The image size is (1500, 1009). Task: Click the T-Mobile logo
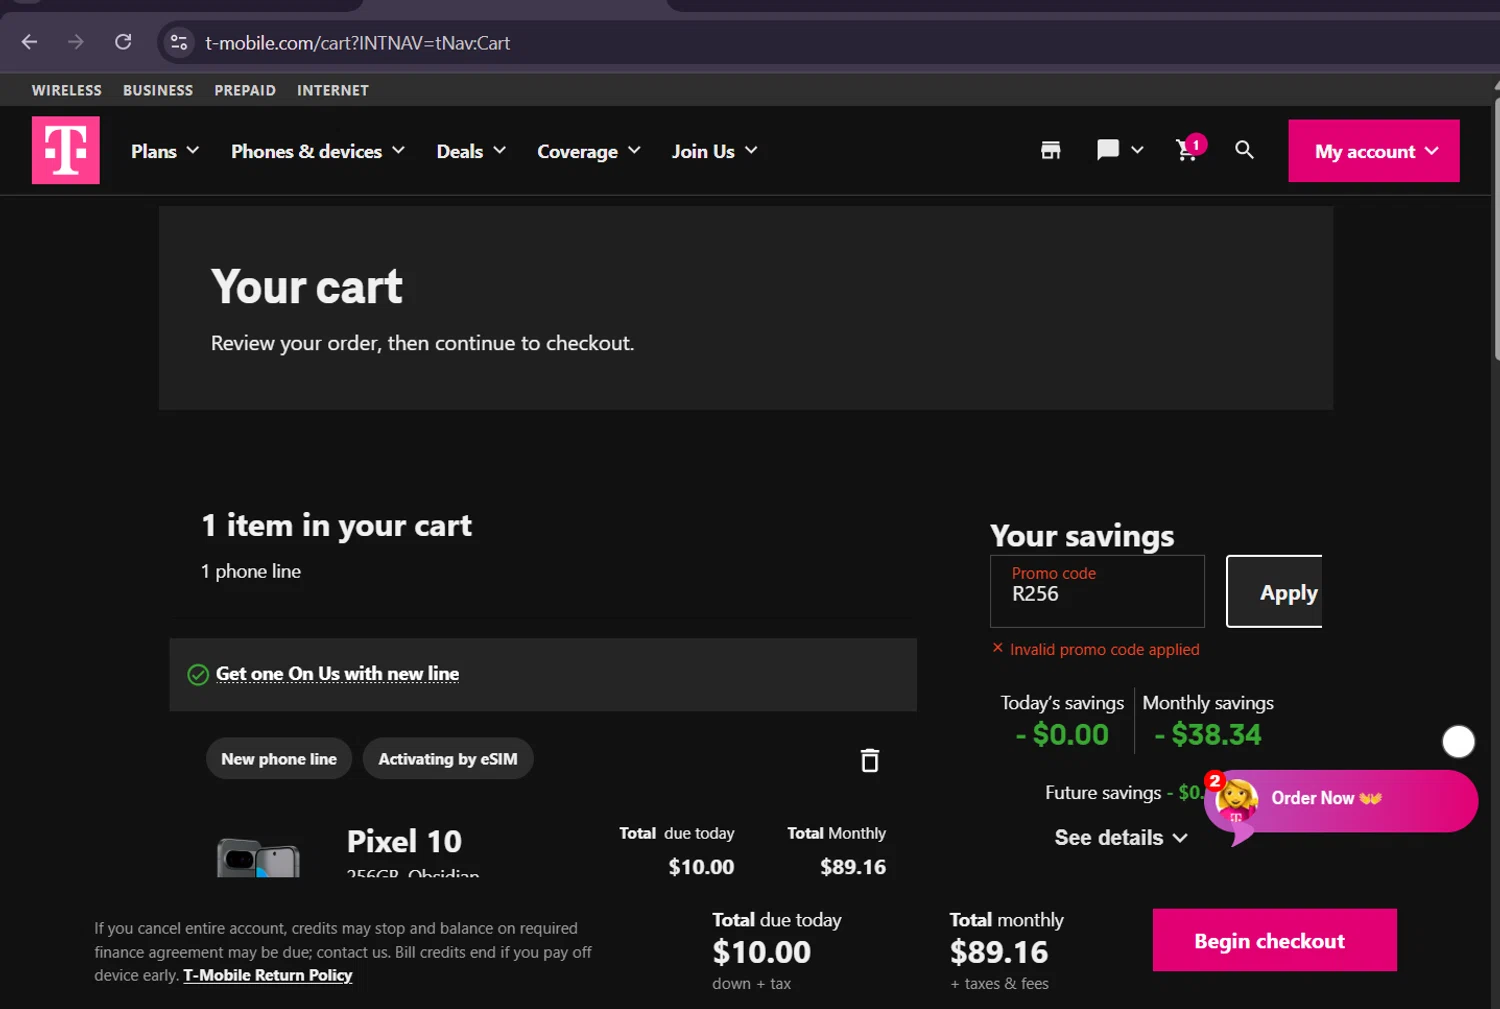[66, 150]
